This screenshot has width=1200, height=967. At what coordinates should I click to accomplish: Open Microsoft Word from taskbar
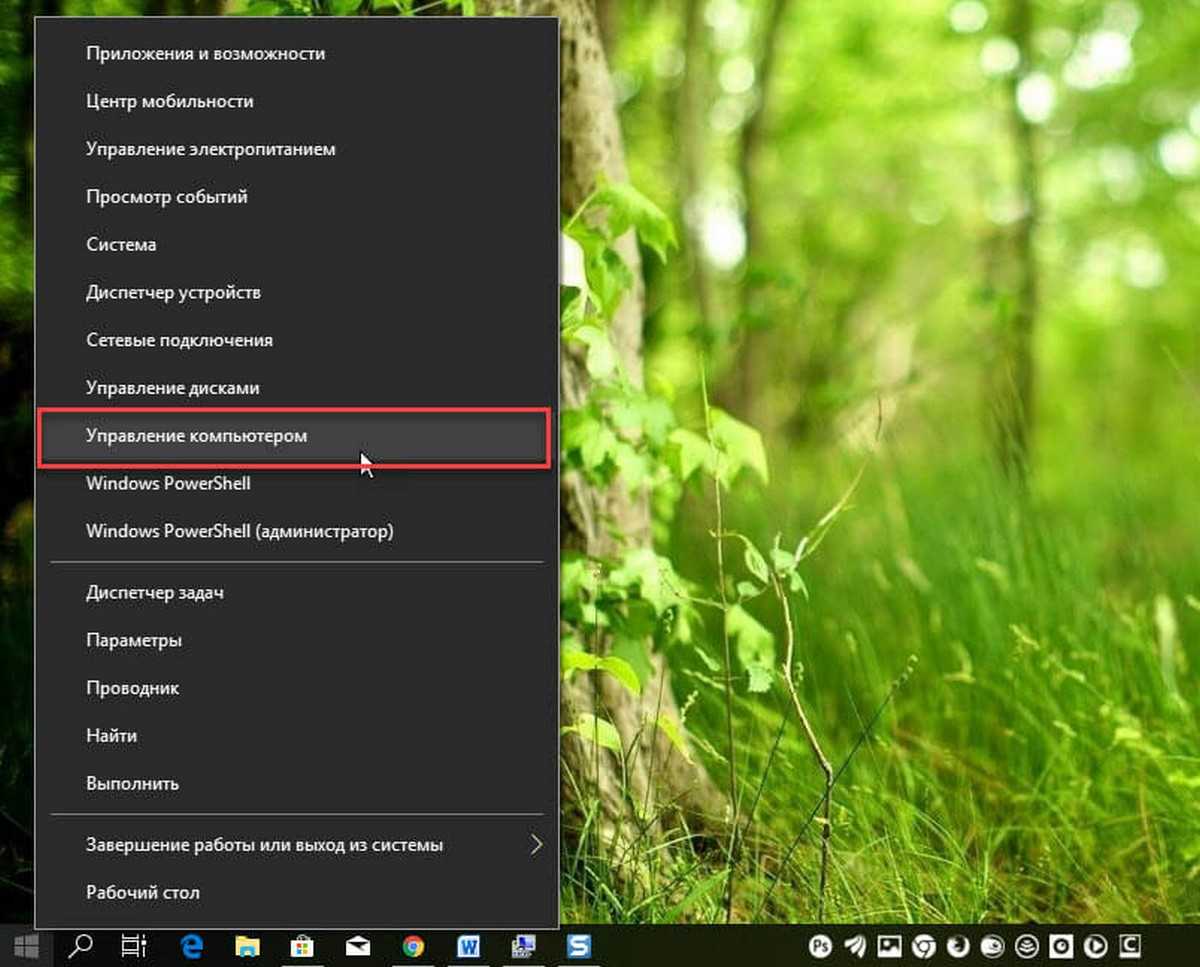[468, 945]
